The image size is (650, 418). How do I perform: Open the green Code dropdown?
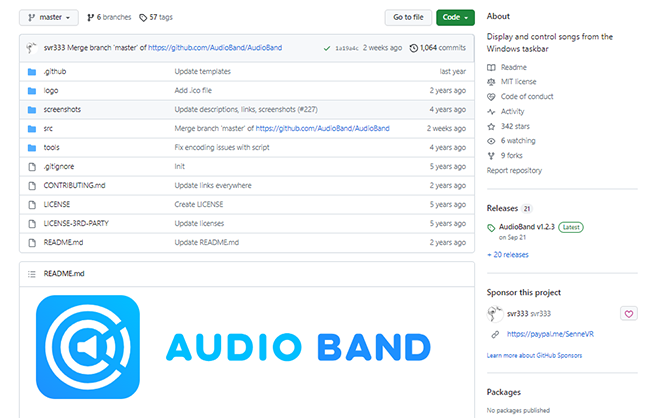coord(455,17)
